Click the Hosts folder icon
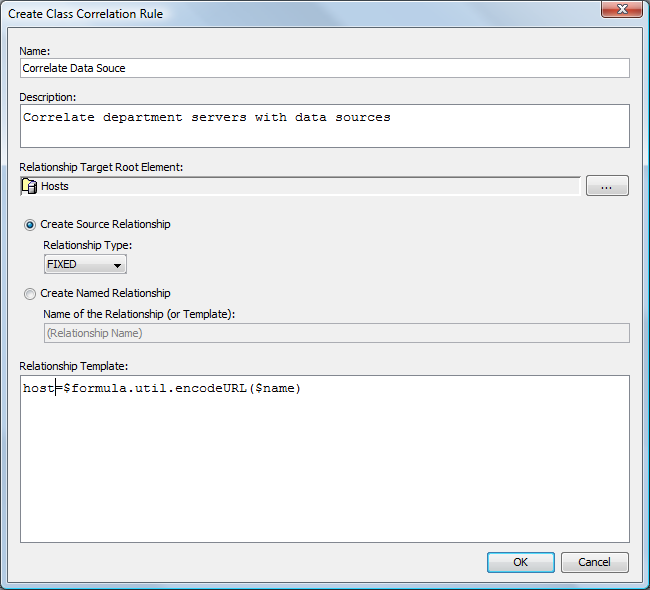Screen dimensions: 650x590 pyautogui.click(x=29, y=186)
